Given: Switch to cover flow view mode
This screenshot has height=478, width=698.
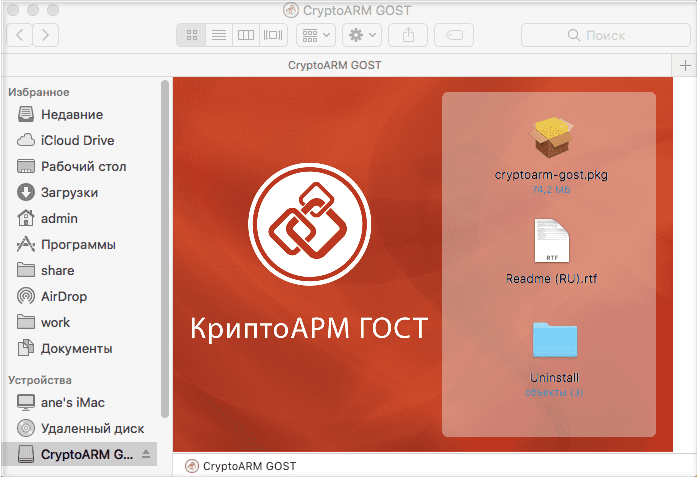Looking at the screenshot, I should 273,35.
